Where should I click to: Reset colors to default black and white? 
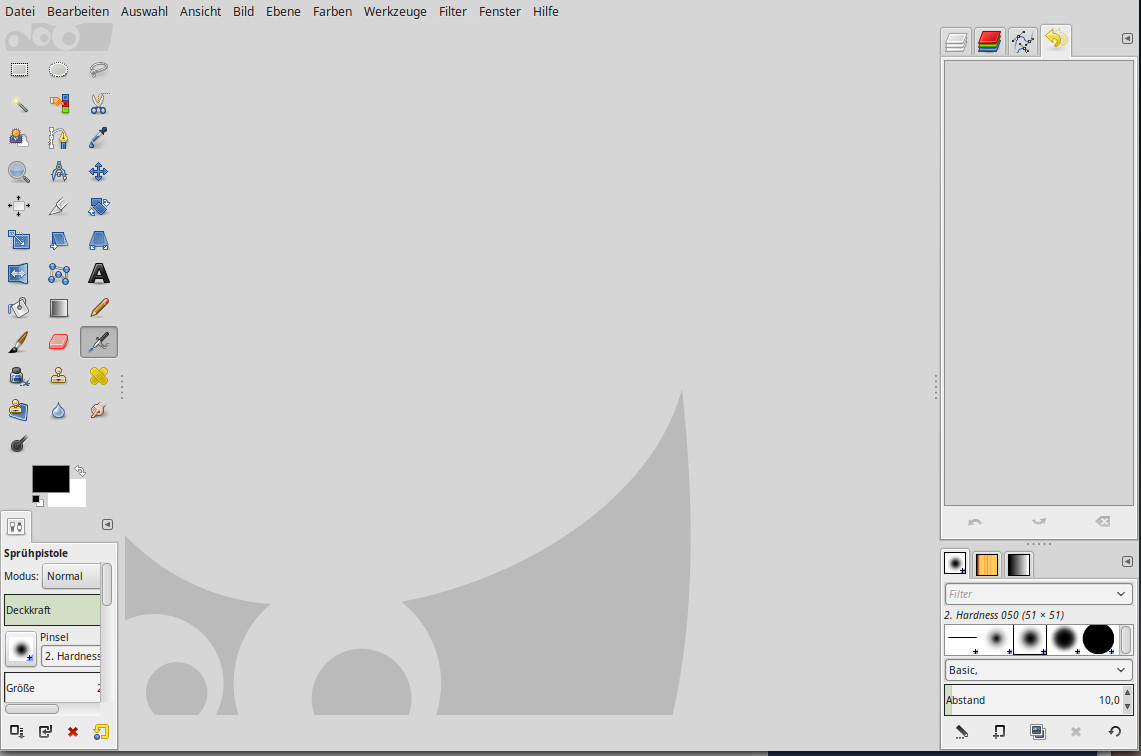point(37,501)
